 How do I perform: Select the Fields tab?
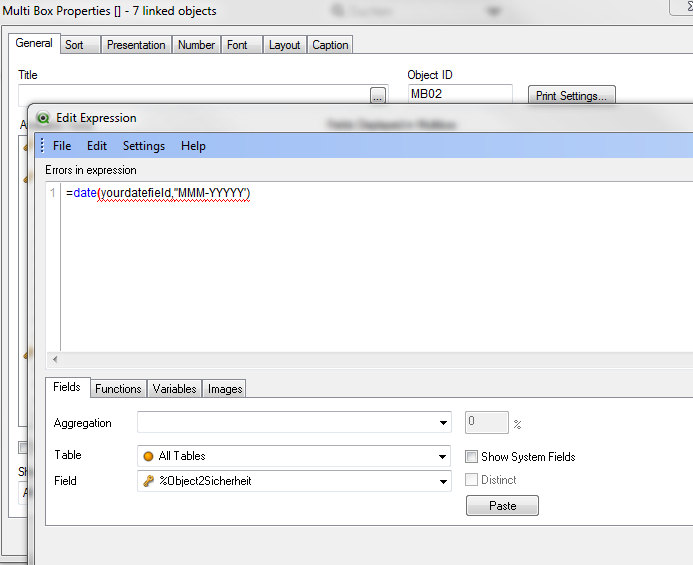[x=67, y=387]
